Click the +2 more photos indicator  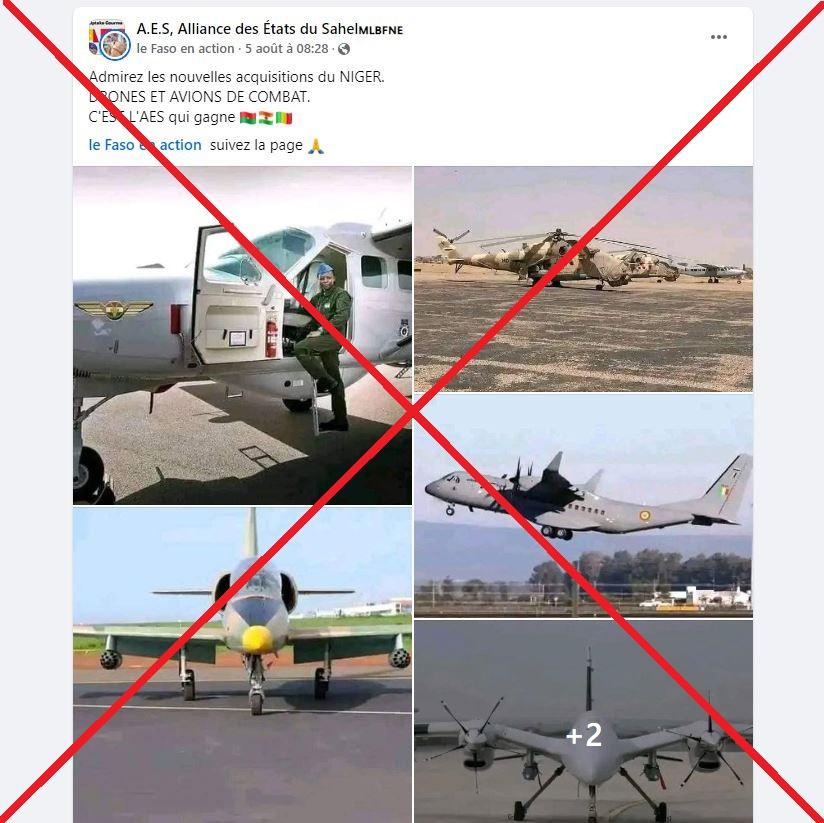[x=584, y=734]
